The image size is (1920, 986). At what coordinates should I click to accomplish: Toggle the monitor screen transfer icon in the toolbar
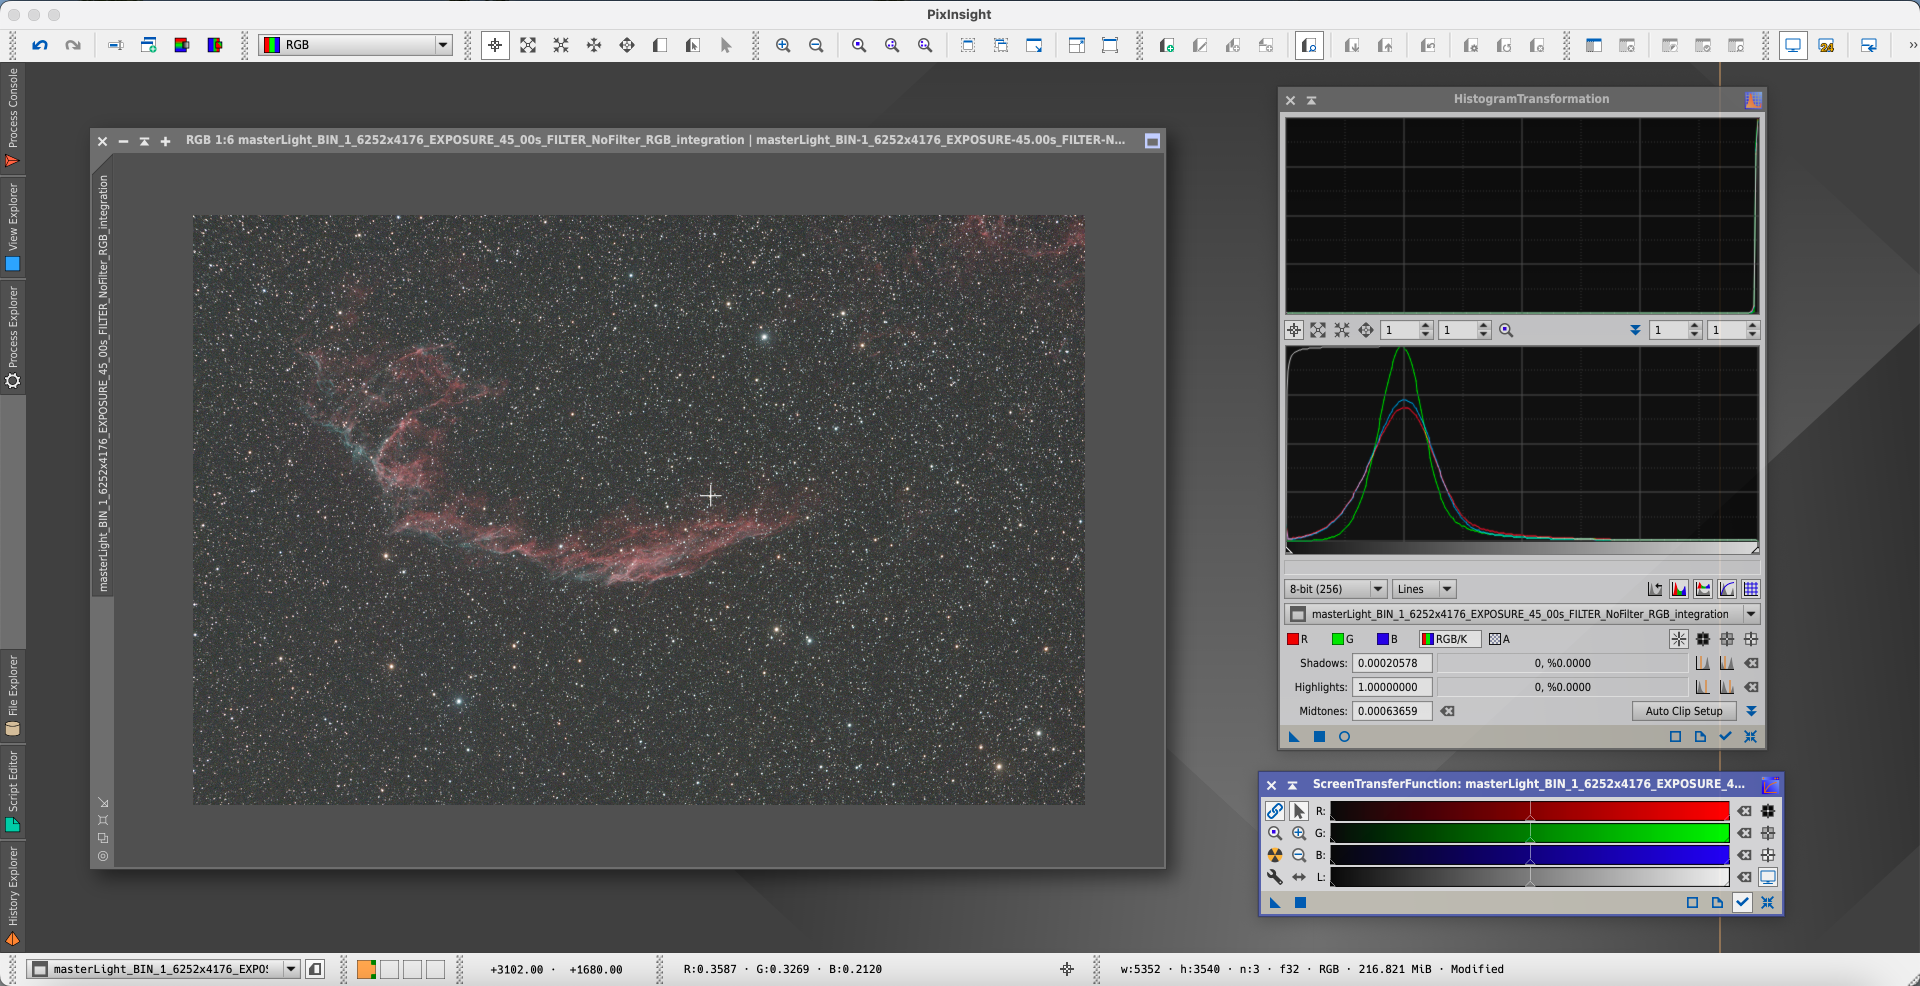point(1793,45)
